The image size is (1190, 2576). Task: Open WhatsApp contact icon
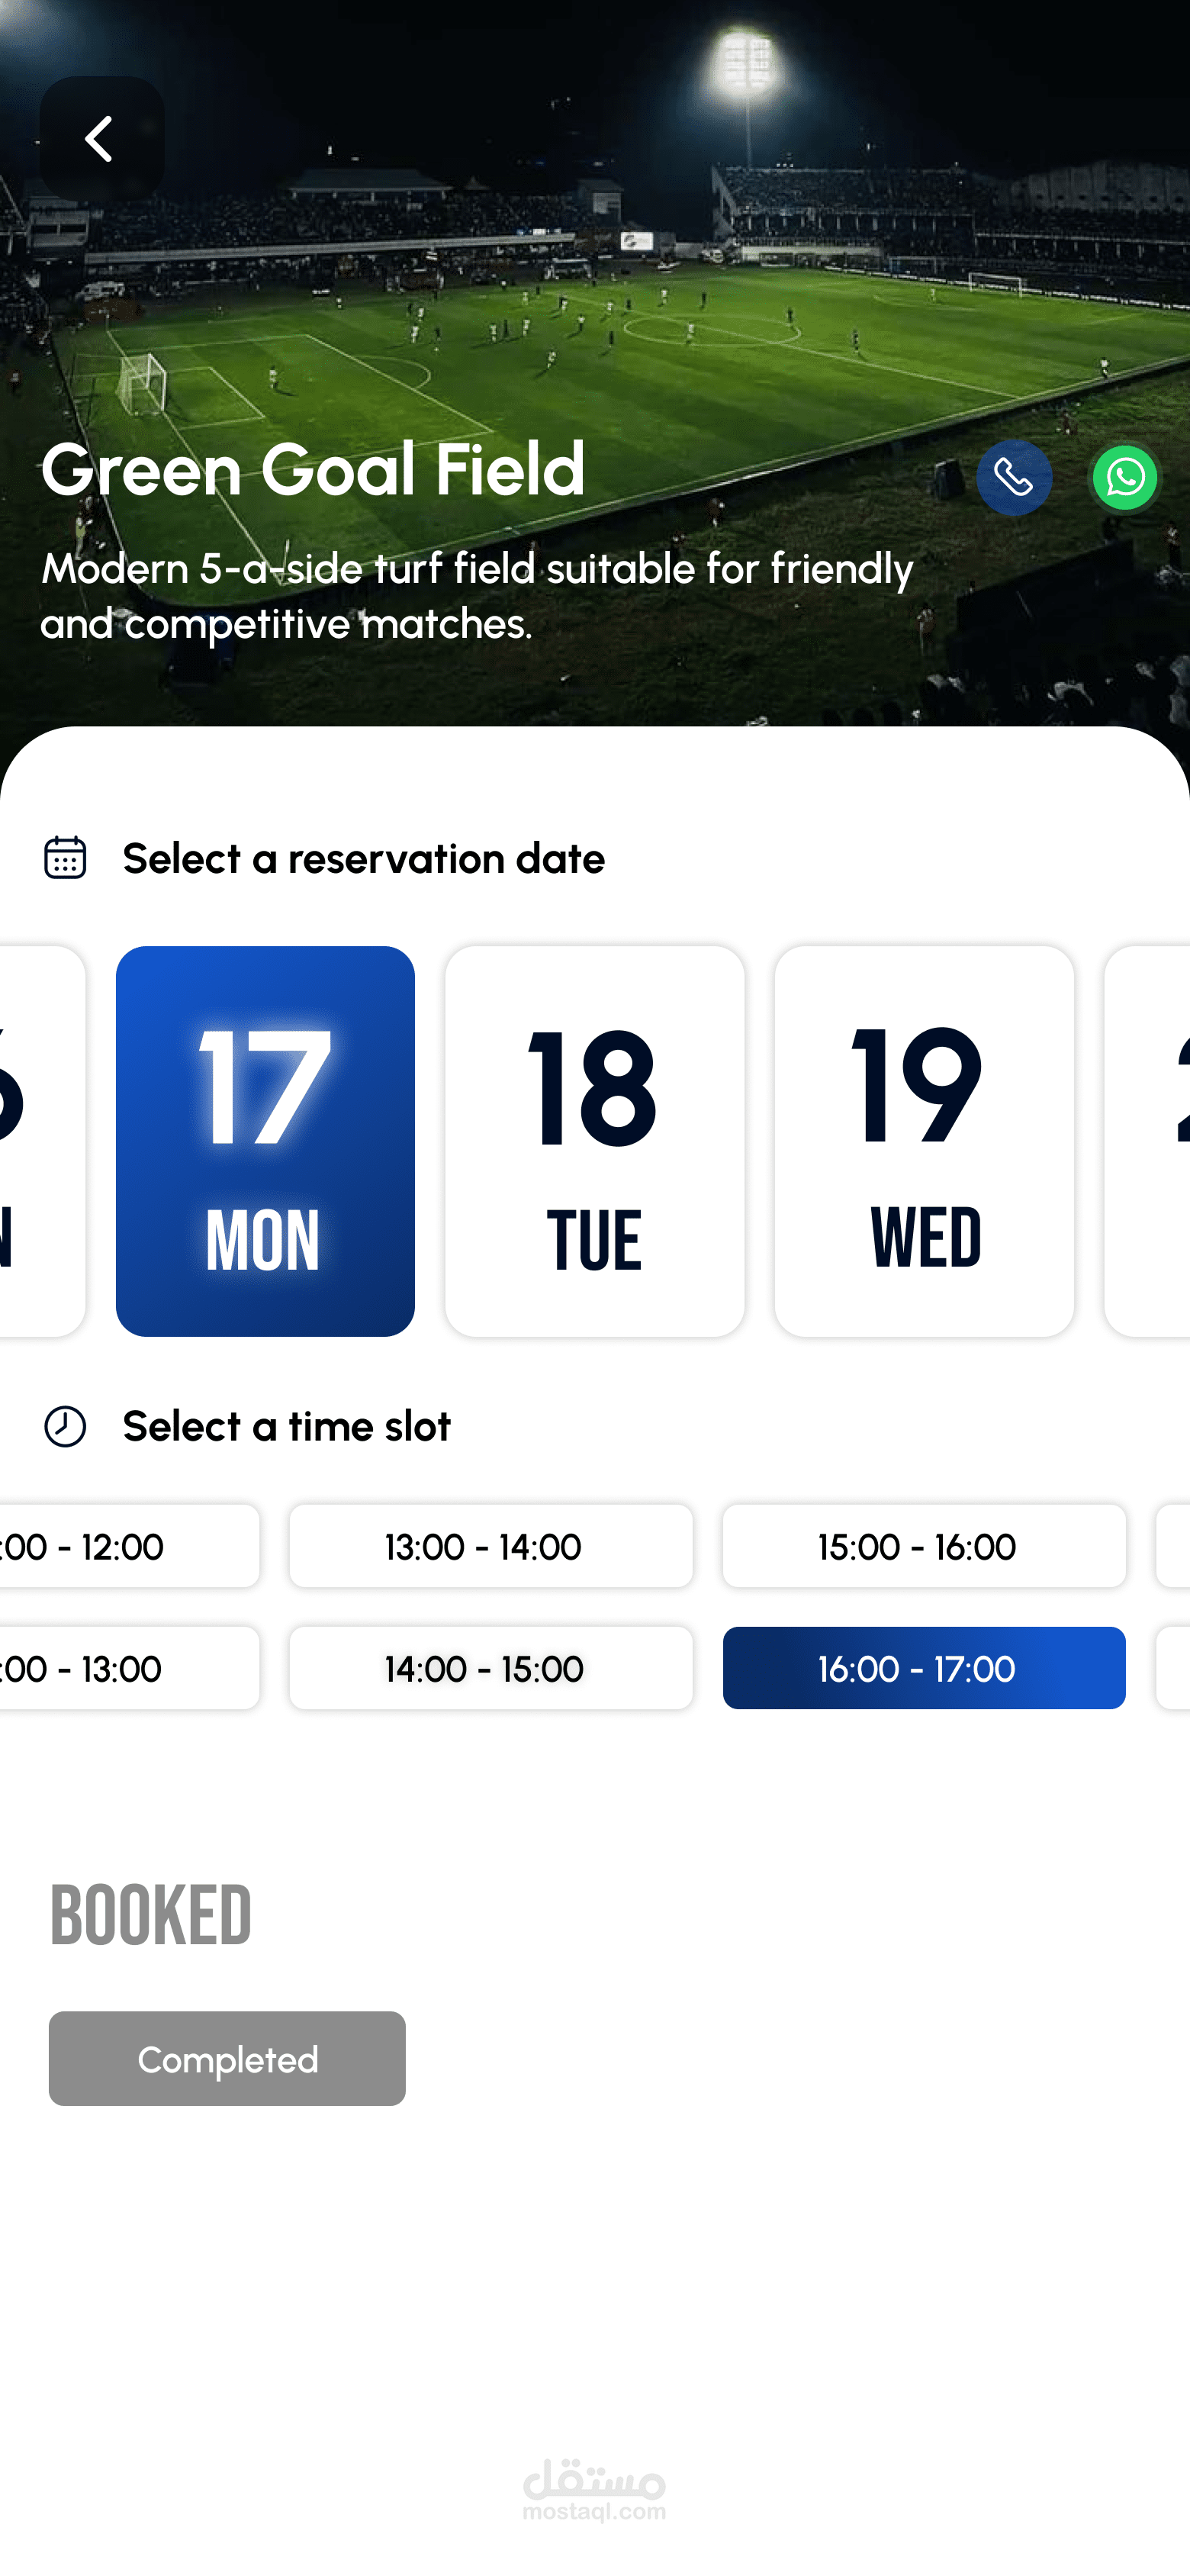tap(1124, 478)
